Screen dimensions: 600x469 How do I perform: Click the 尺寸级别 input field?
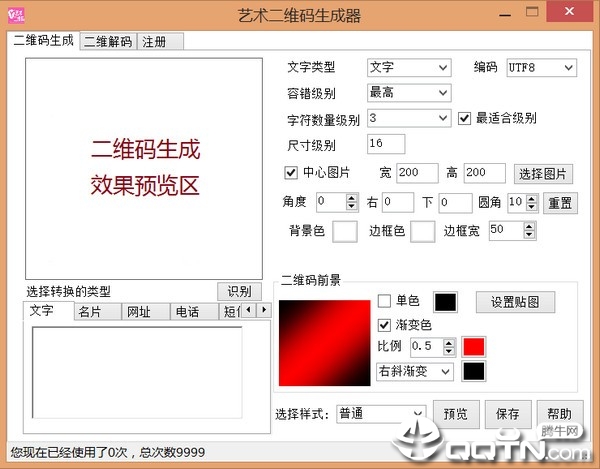coord(386,144)
